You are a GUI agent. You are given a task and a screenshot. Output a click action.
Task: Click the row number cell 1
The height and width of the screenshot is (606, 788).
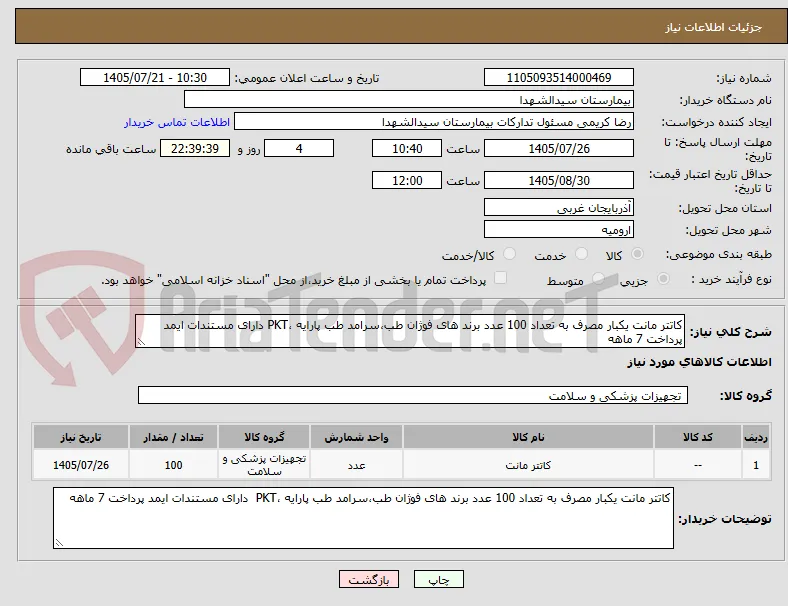click(755, 465)
